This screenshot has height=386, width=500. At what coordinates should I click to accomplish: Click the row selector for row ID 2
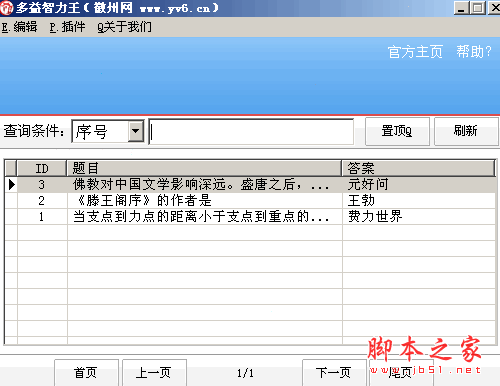tap(11, 201)
